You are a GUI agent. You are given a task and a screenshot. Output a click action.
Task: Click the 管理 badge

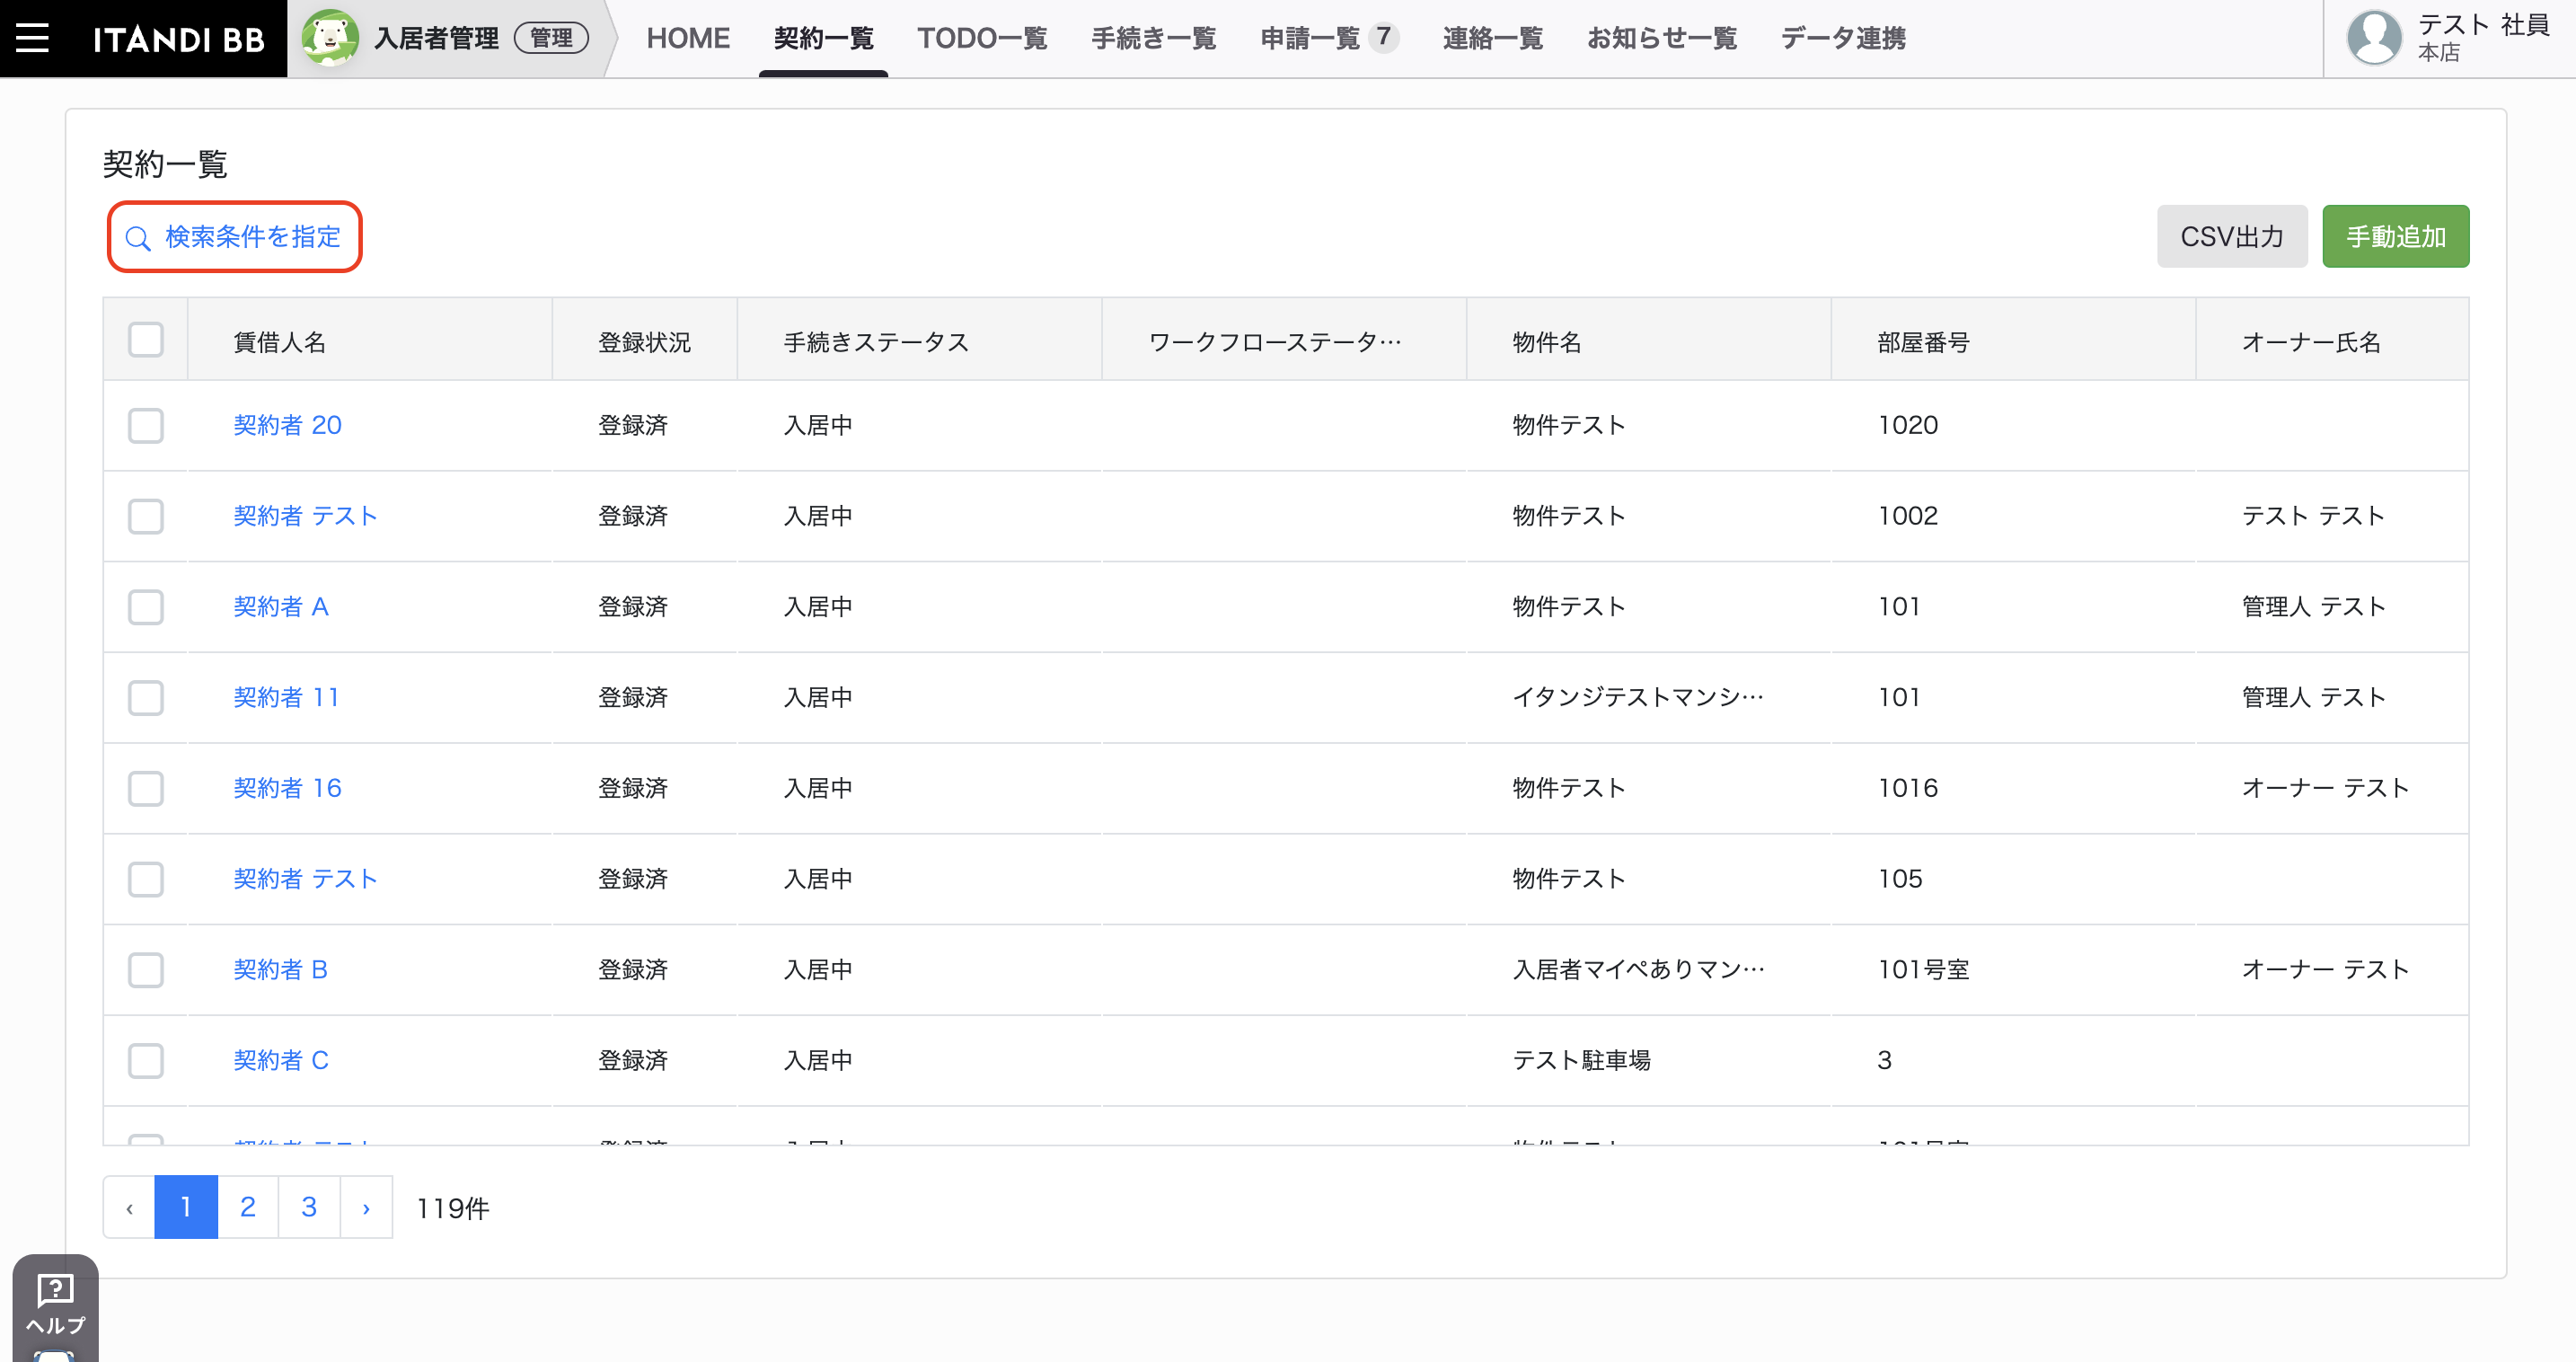click(x=551, y=38)
